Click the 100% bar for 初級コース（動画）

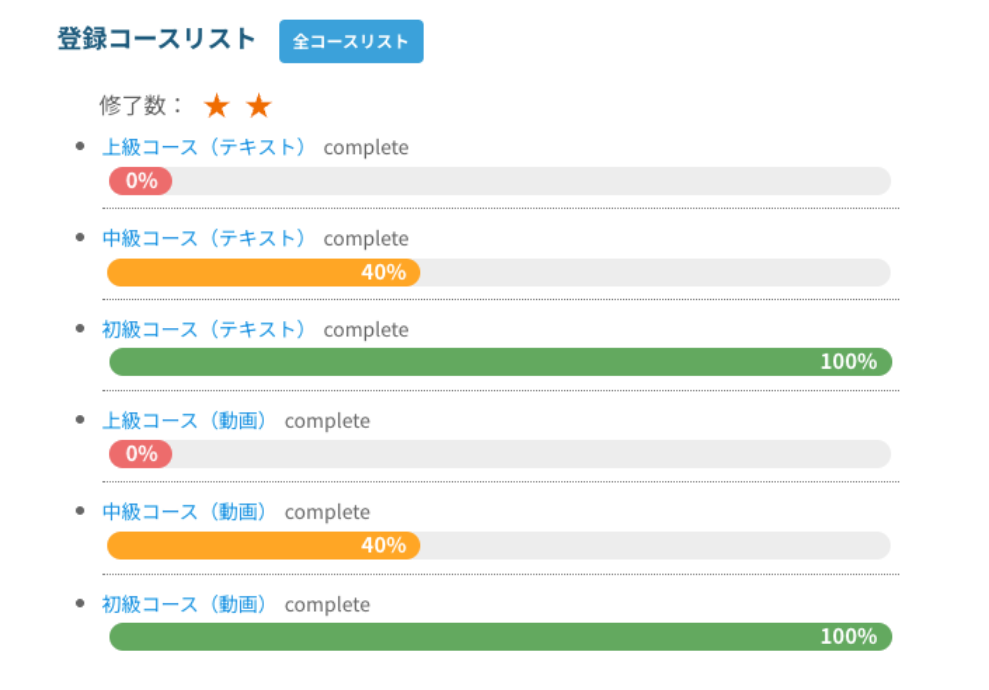pos(500,636)
